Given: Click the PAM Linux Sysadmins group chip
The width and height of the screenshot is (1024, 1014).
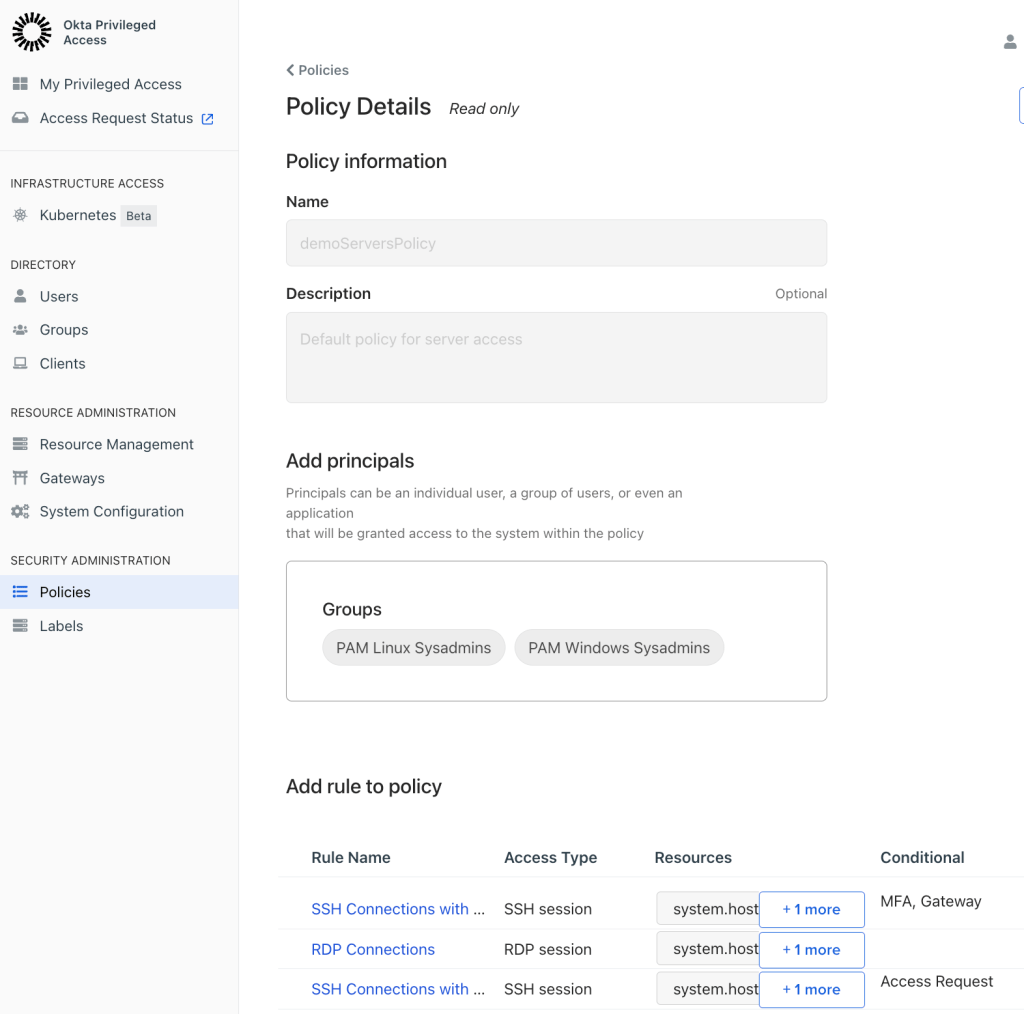Looking at the screenshot, I should 413,648.
